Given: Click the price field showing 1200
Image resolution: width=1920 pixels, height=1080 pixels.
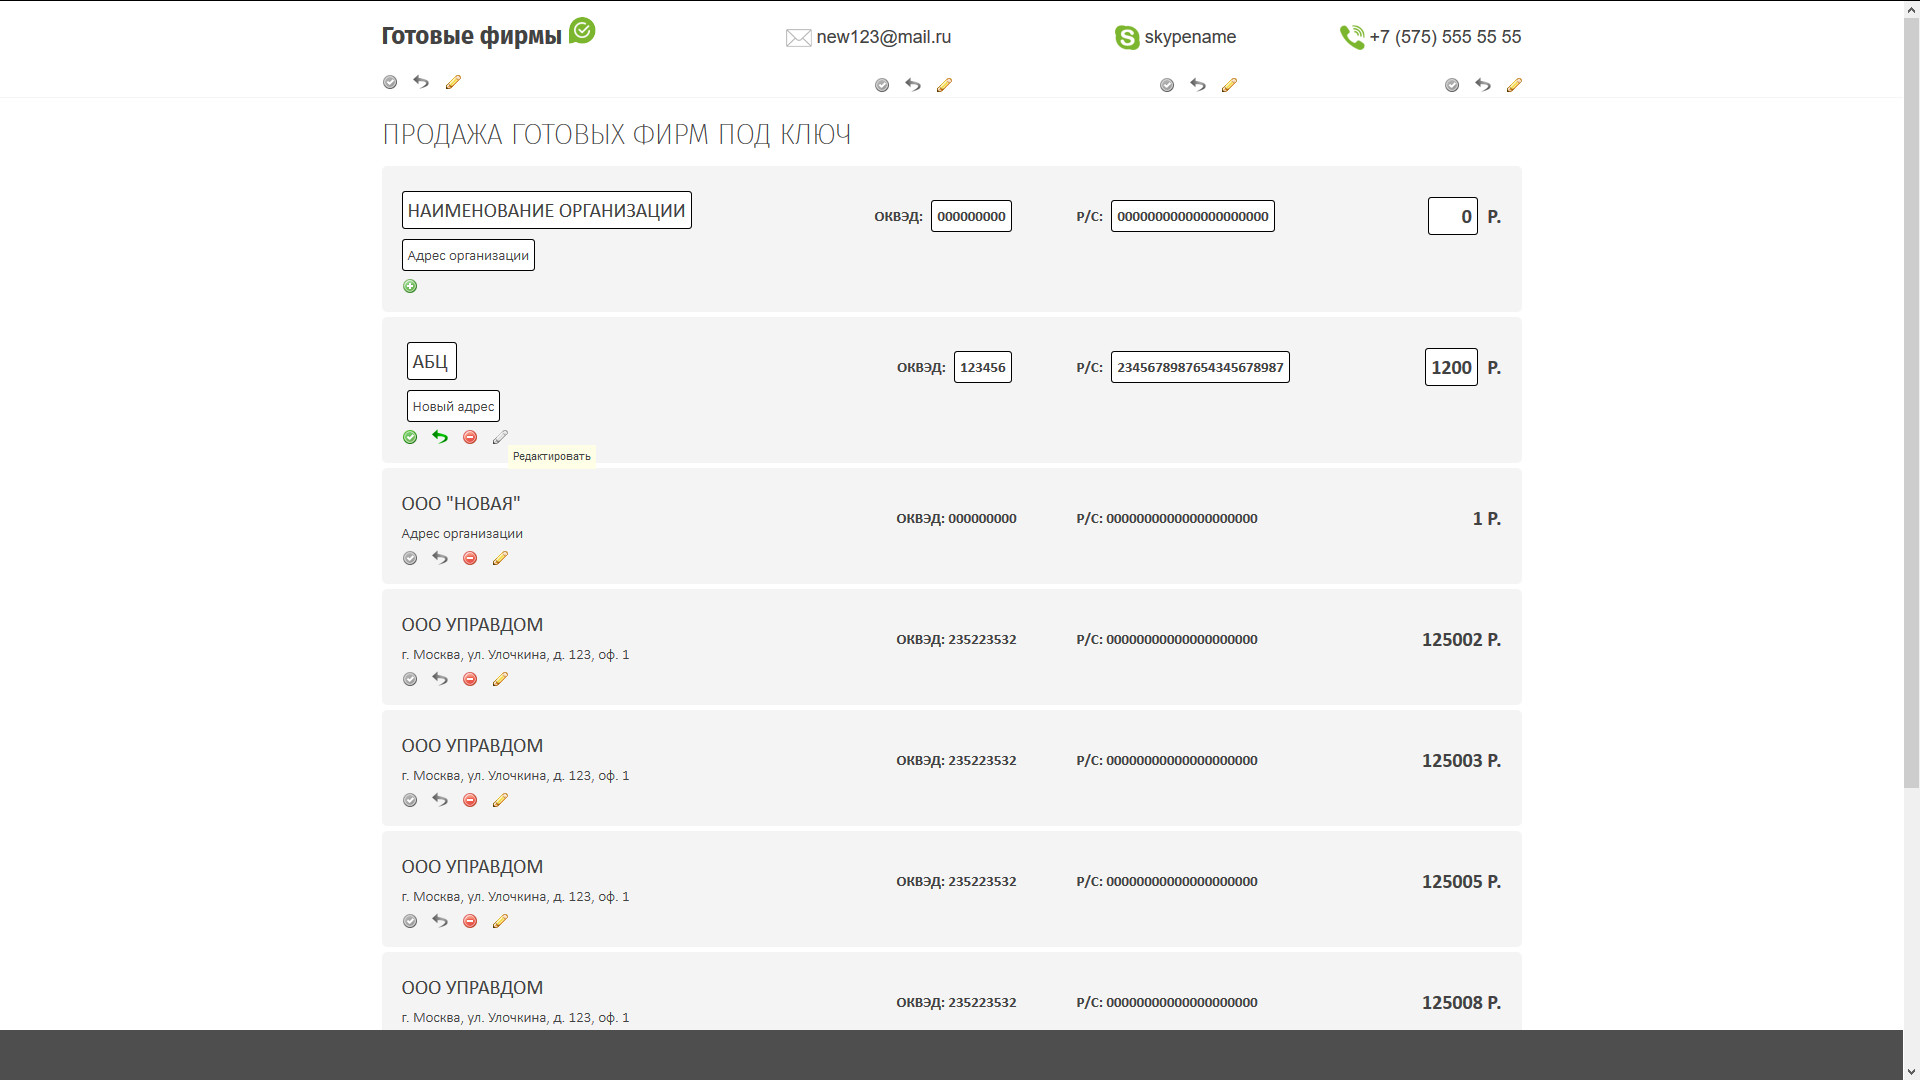Looking at the screenshot, I should (1450, 367).
